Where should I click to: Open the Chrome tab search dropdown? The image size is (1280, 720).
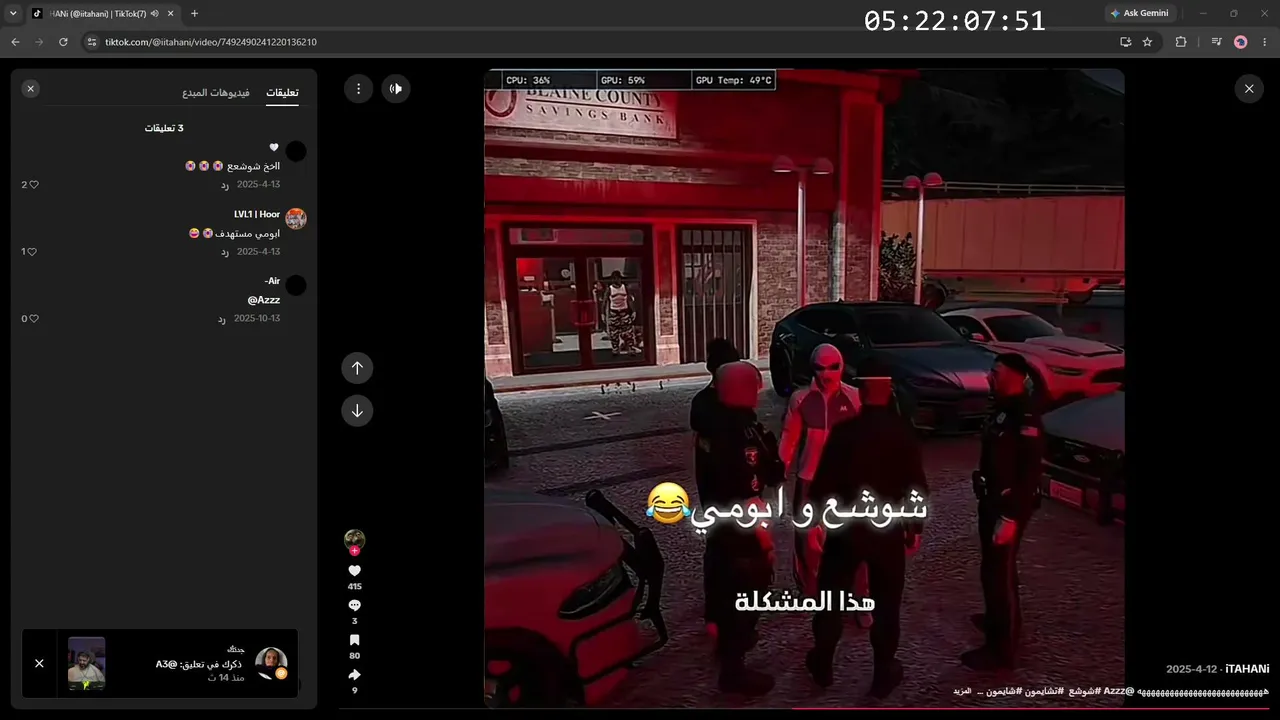pos(13,13)
